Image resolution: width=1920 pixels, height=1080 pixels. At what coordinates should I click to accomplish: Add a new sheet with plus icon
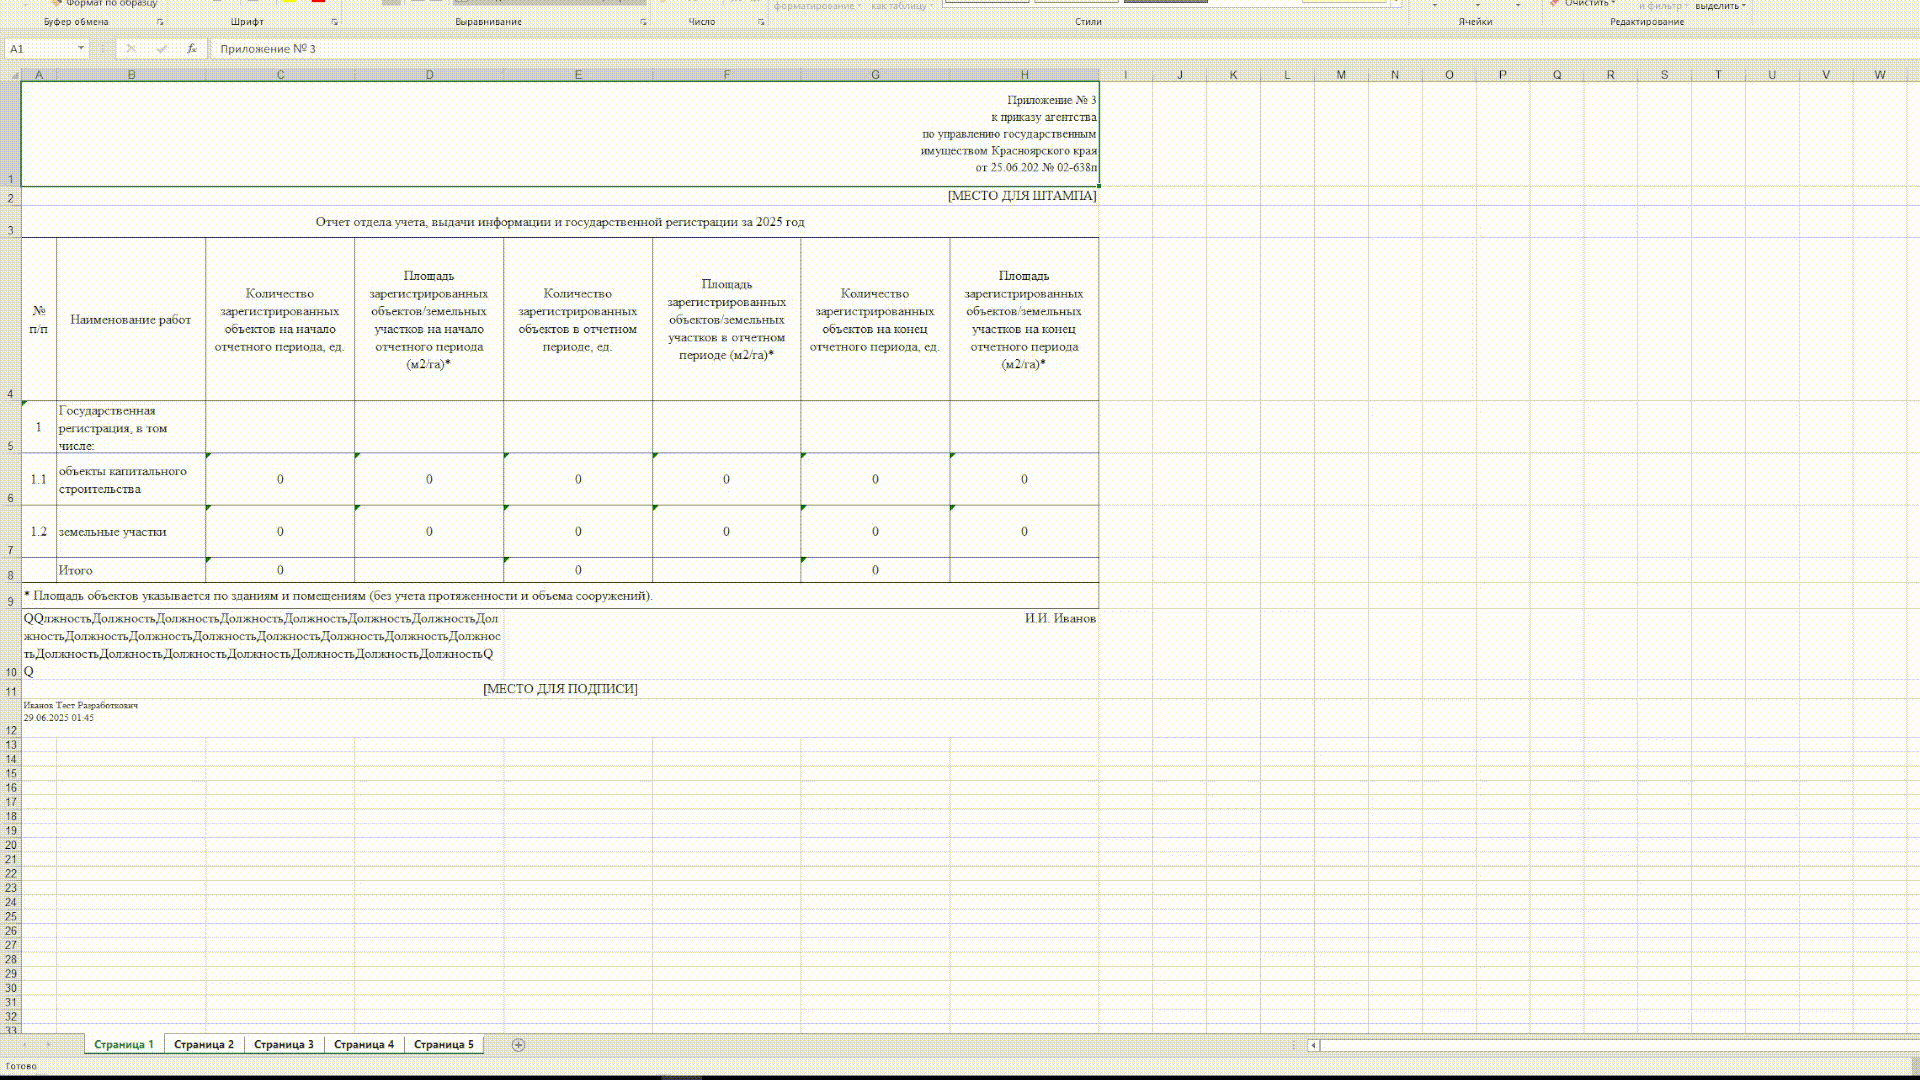[x=518, y=1044]
